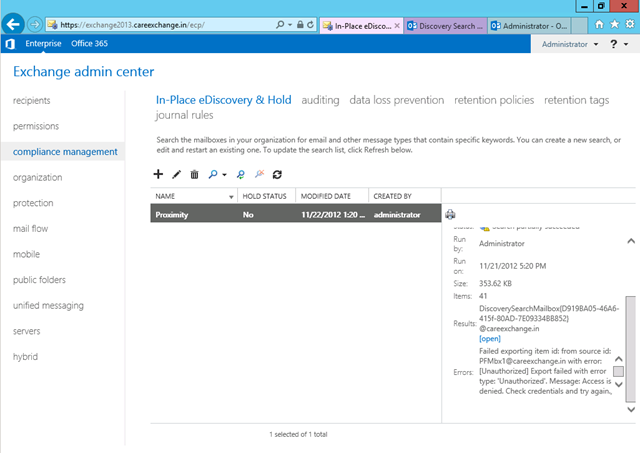Screen dimensions: 640x453
Task: Select the In-Place eDiscovery & Hold tab
Action: 224,100
